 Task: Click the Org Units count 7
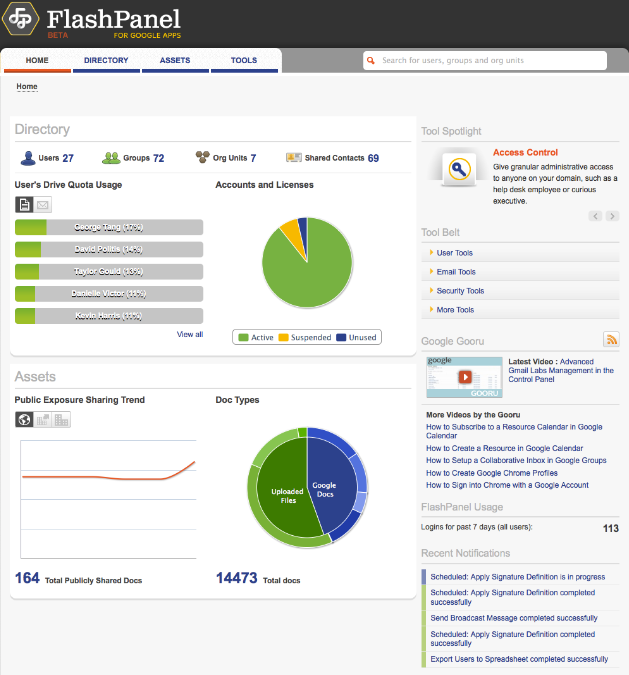coord(253,158)
